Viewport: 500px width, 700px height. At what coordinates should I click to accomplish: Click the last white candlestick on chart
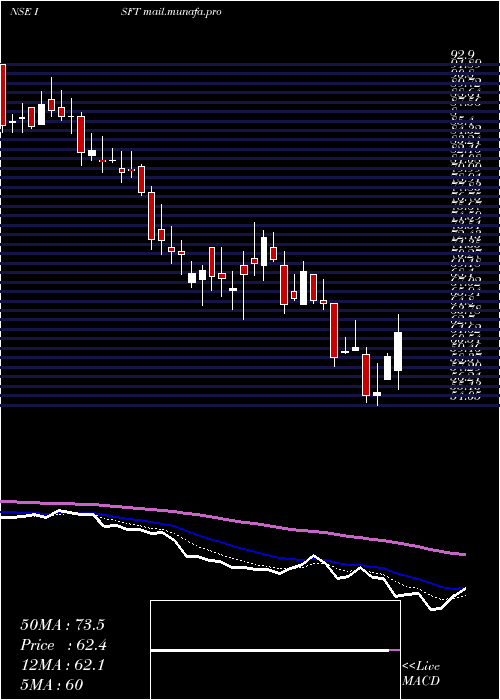[x=398, y=351]
